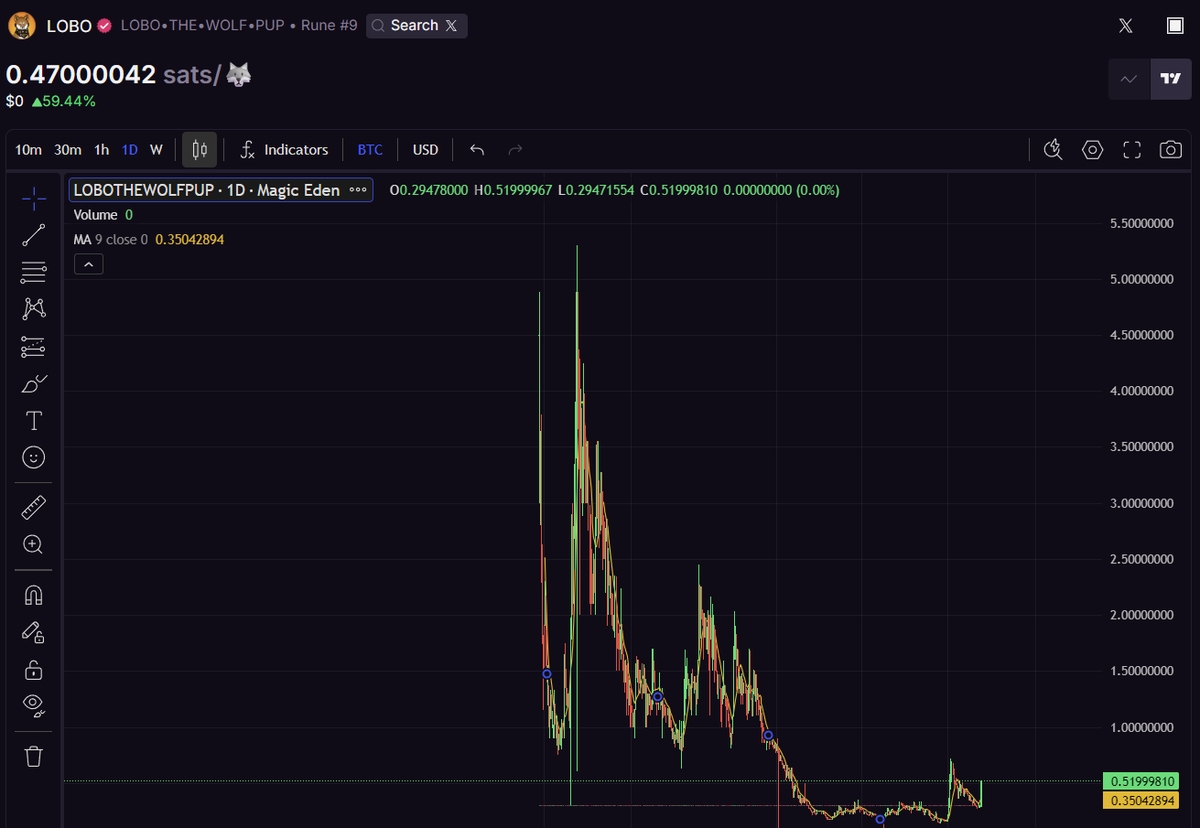Image resolution: width=1200 pixels, height=828 pixels.
Task: Collapse the indicator legend chevron
Action: pyautogui.click(x=88, y=264)
